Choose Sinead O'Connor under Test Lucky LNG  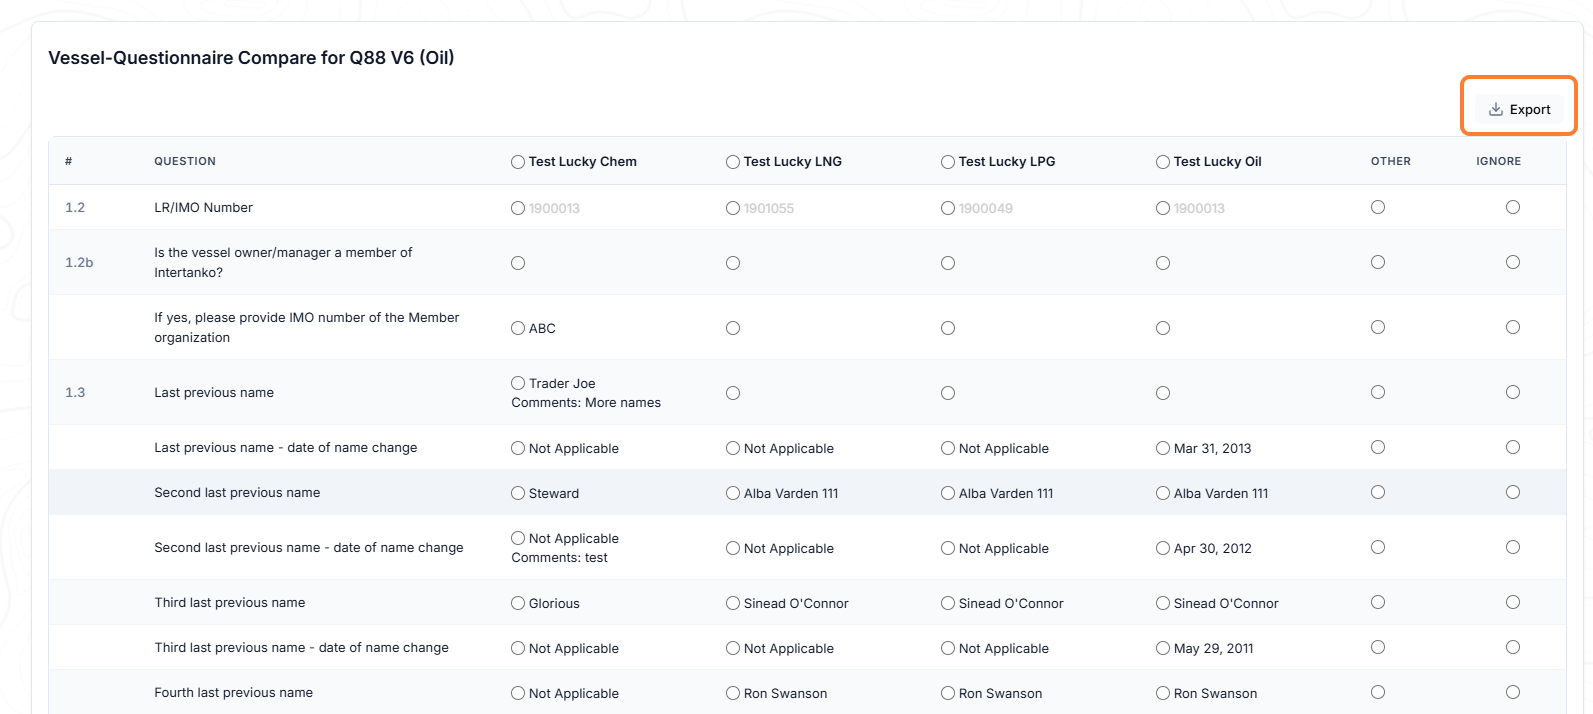tap(733, 603)
